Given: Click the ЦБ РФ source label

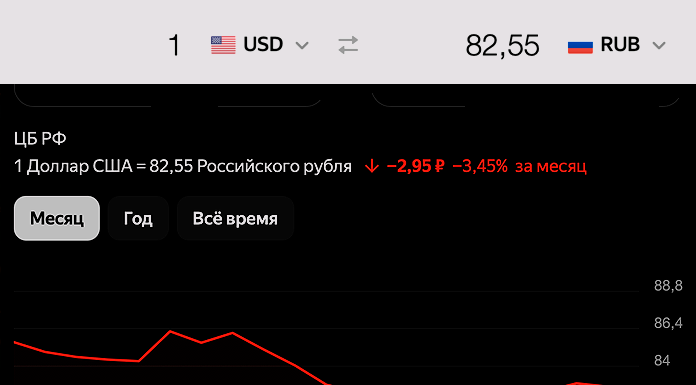Looking at the screenshot, I should pos(40,139).
